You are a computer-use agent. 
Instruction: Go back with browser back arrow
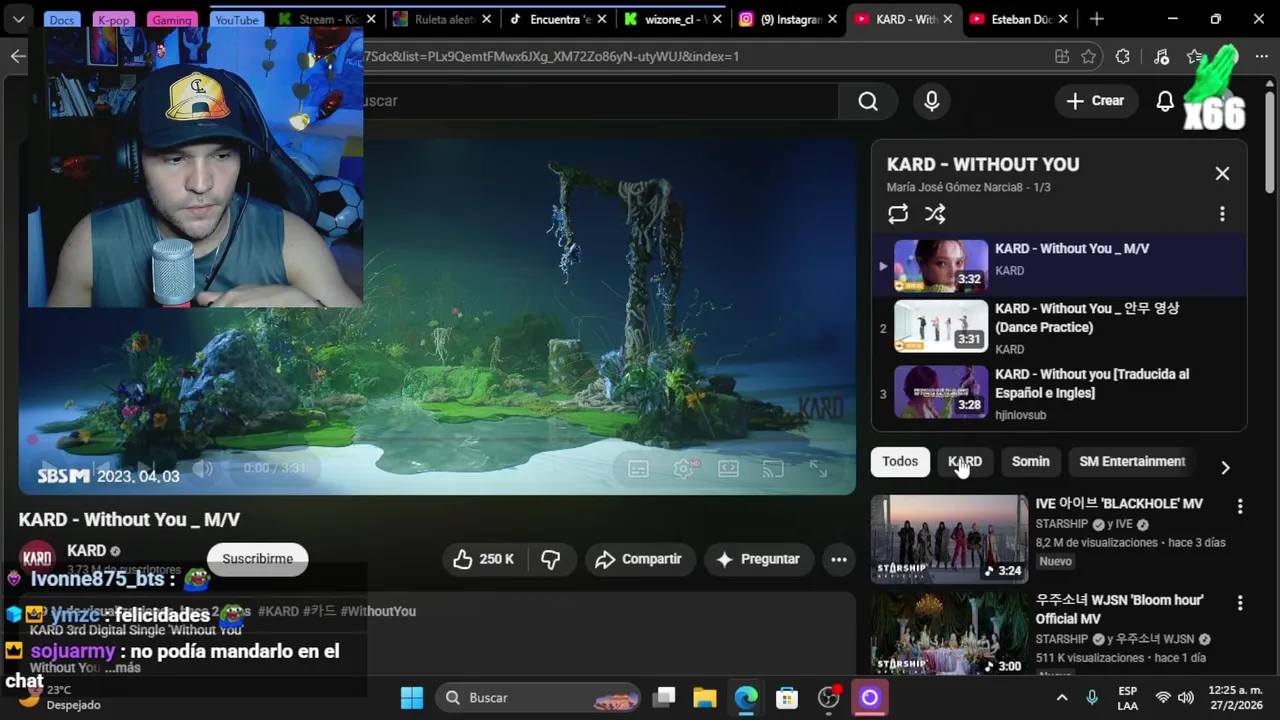click(18, 56)
